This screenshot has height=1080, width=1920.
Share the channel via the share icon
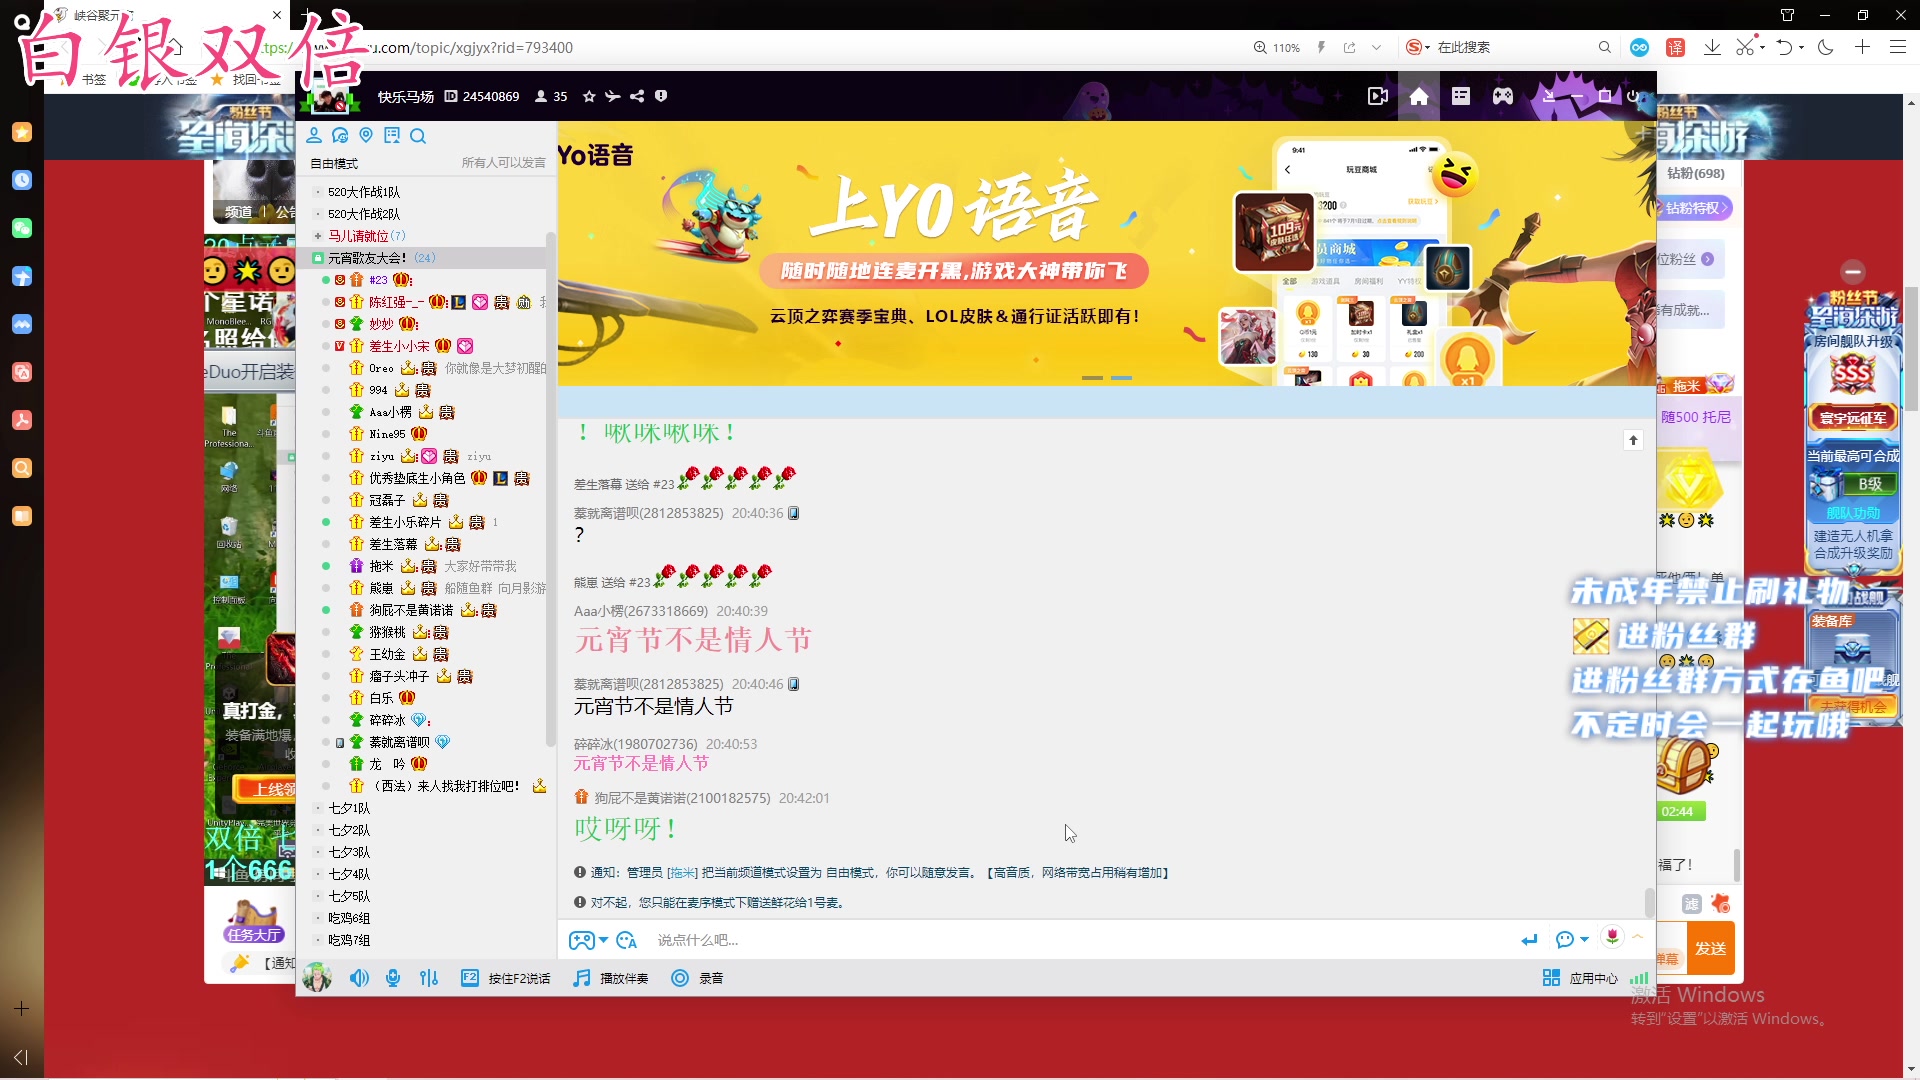point(638,96)
